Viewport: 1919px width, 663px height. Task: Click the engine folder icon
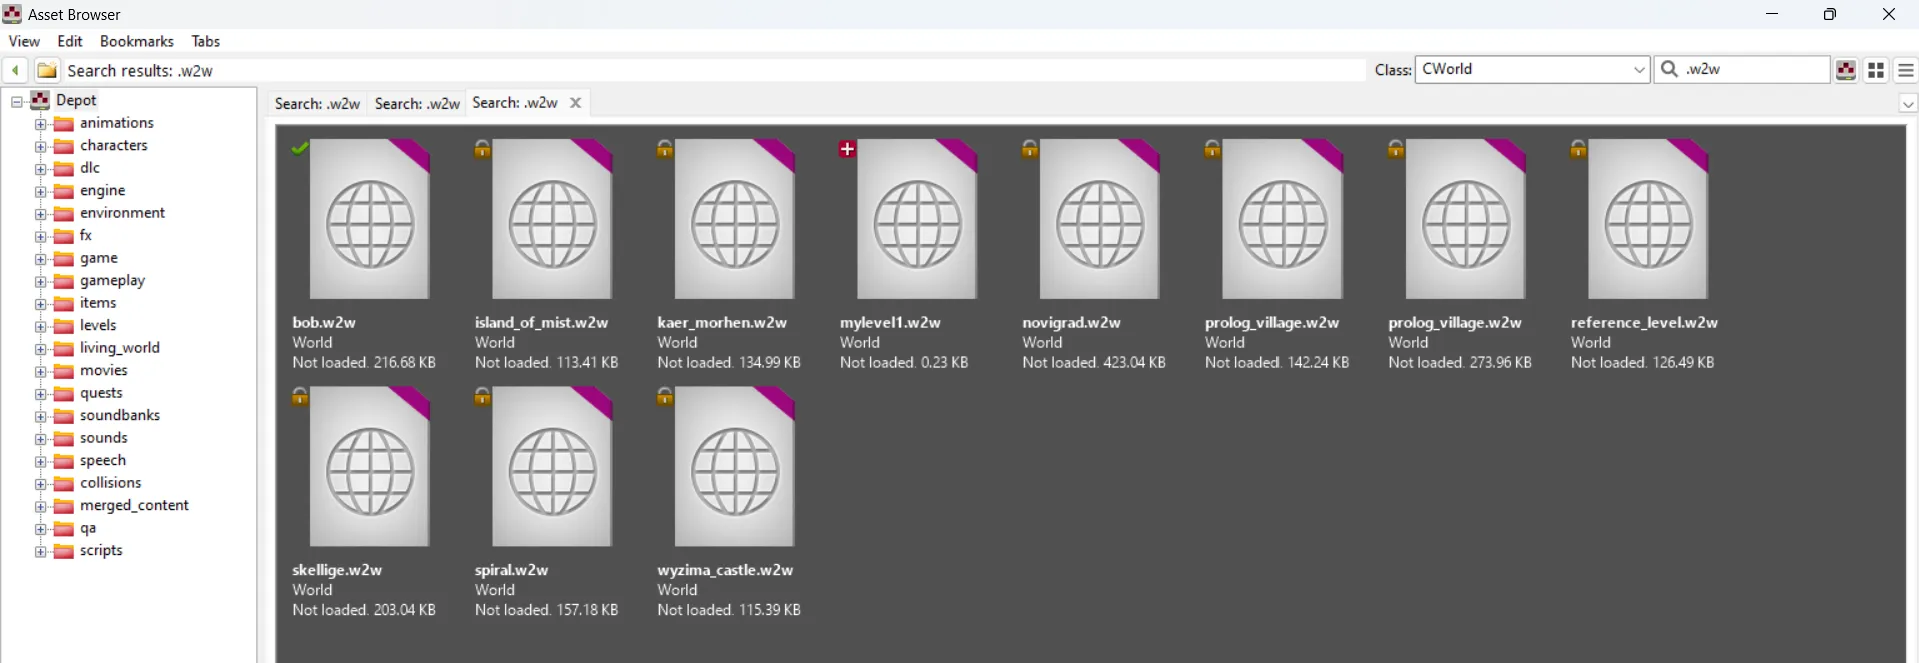pos(64,191)
